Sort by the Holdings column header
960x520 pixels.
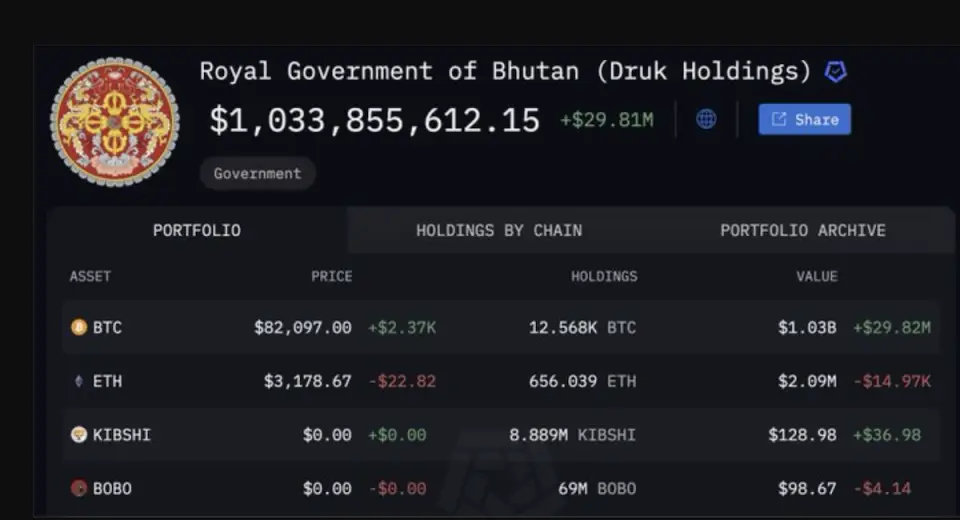[604, 276]
